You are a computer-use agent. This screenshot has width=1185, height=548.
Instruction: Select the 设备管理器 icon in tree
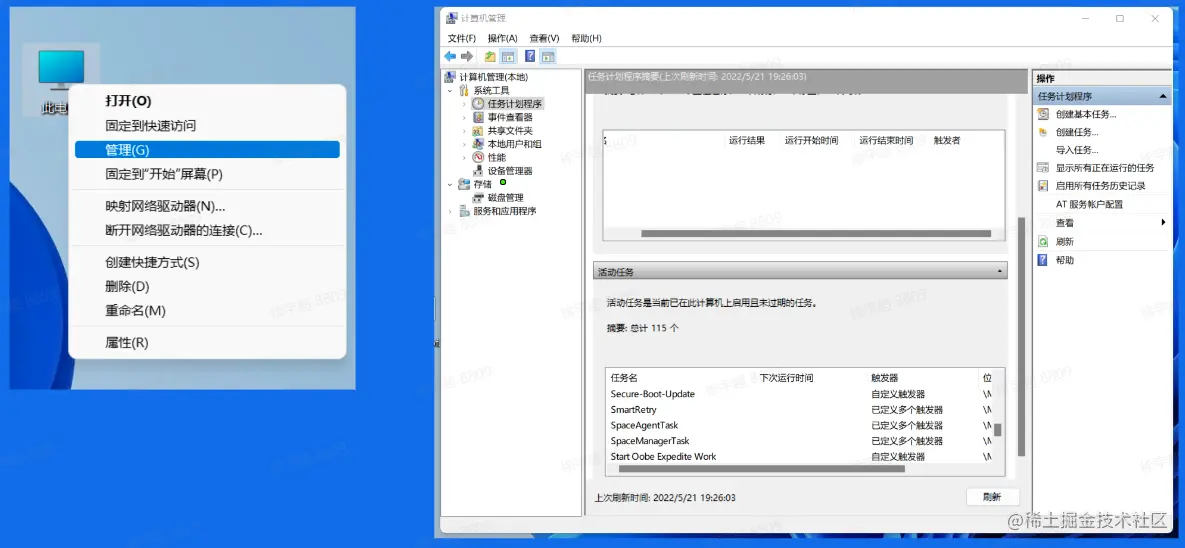(478, 171)
